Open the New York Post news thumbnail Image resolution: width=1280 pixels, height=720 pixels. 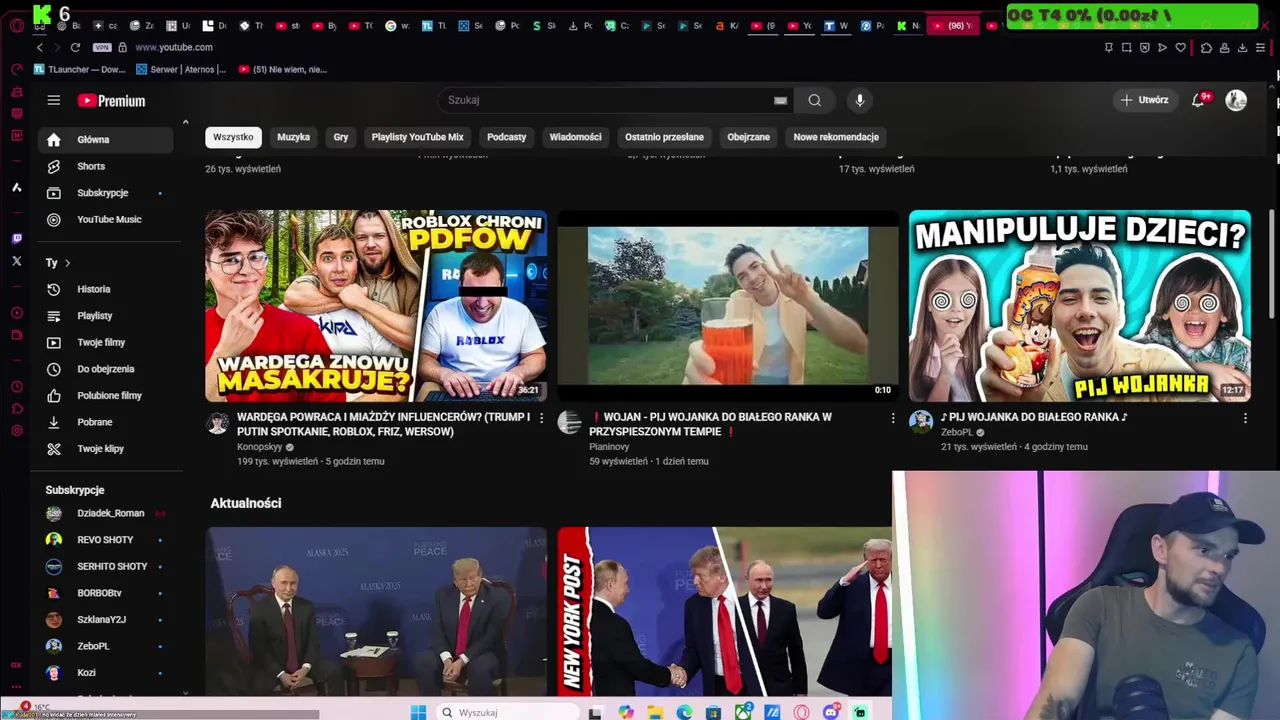pyautogui.click(x=725, y=611)
